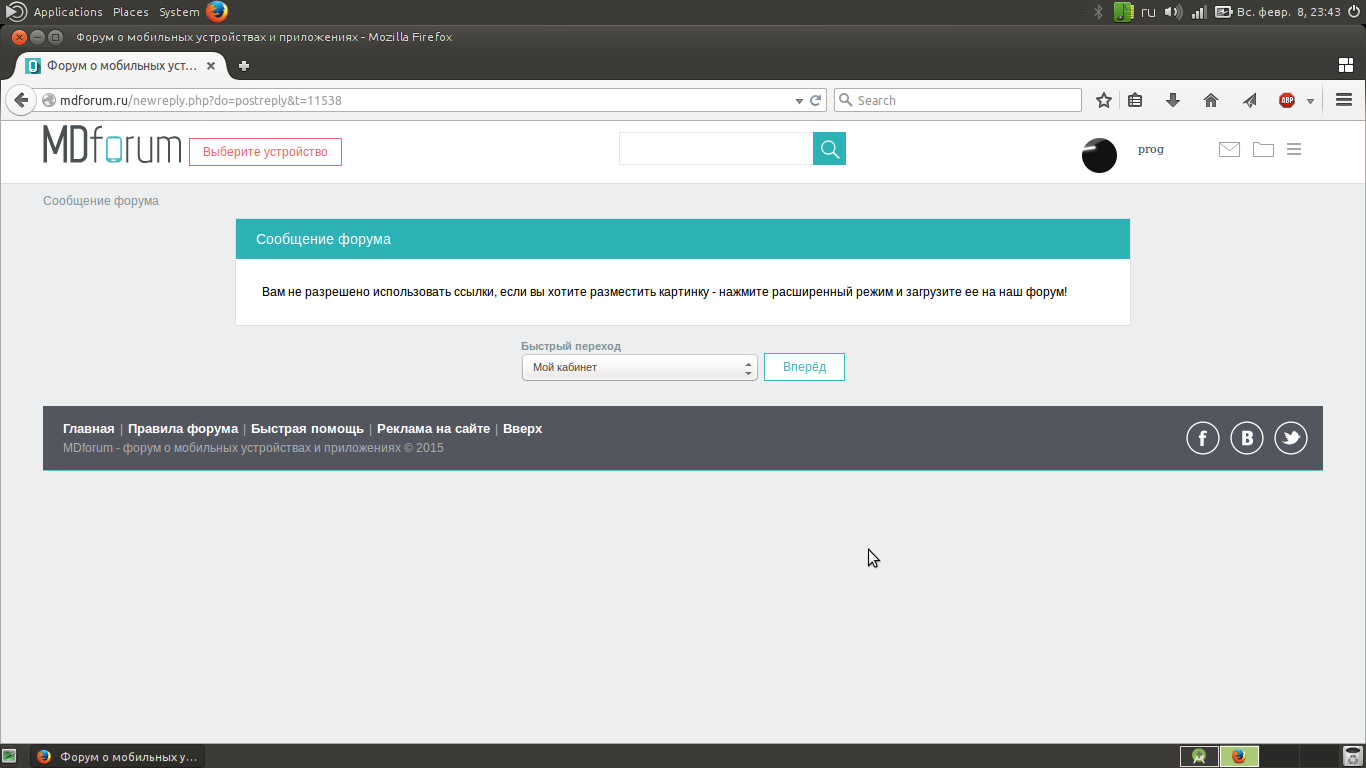1366x768 pixels.
Task: Open the private messages envelope icon
Action: pos(1229,149)
